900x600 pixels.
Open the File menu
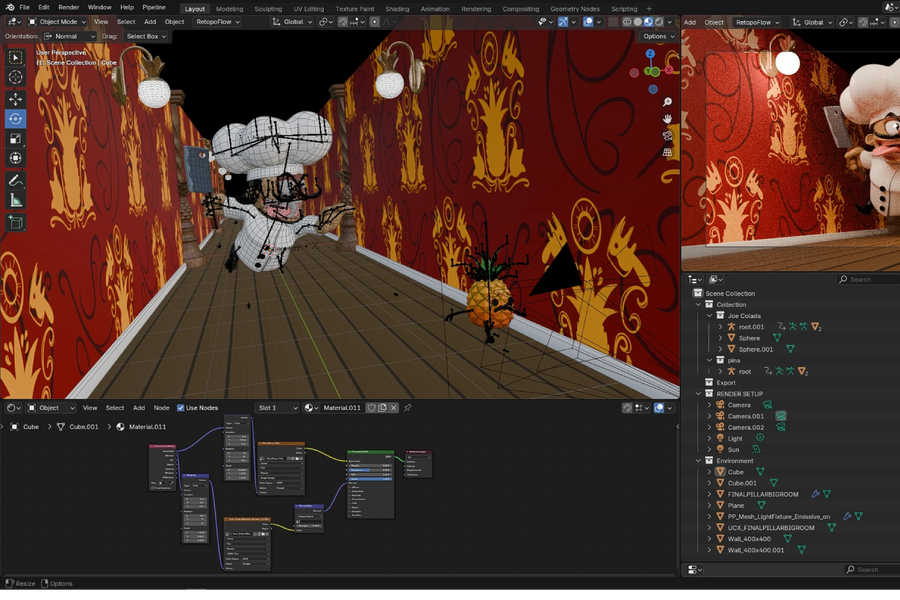(x=25, y=7)
